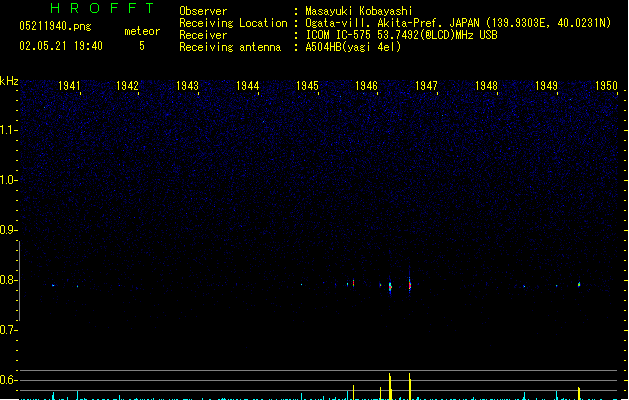Click receiver text ICOM IC-575 53.7492 MHz
This screenshot has width=629, height=400.
[401, 35]
